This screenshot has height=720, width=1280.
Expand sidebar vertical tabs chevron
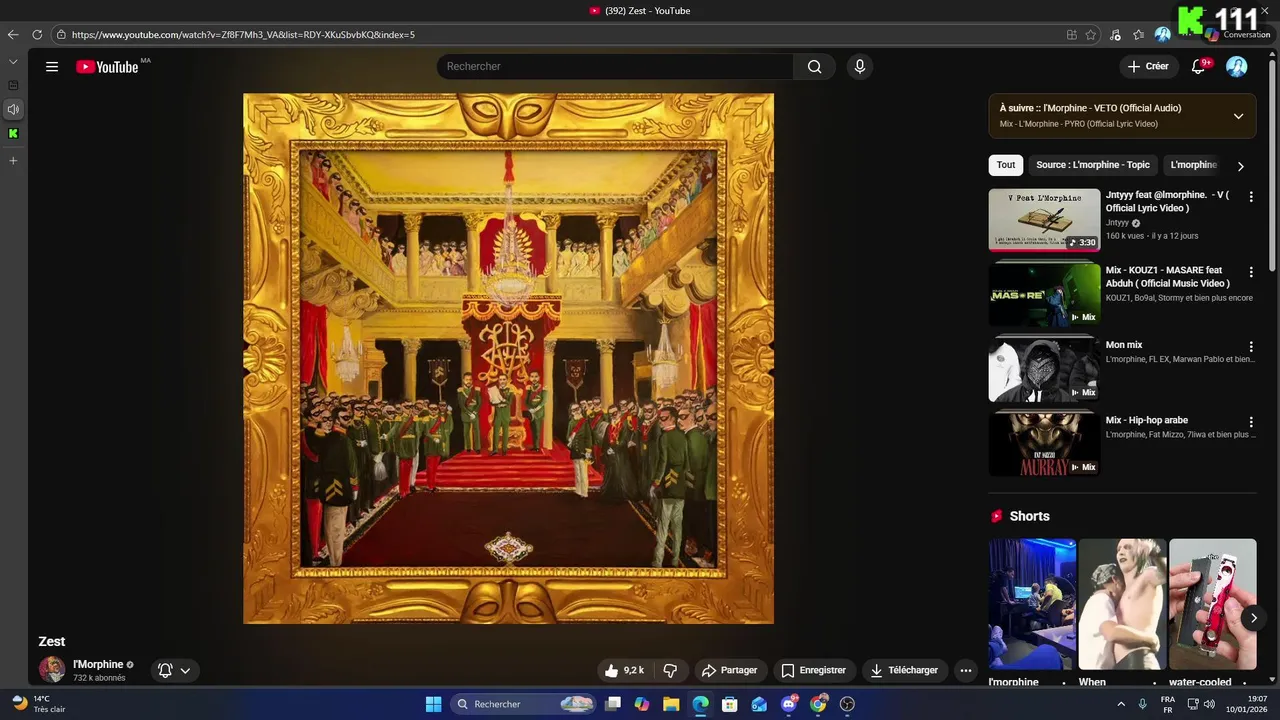tap(13, 62)
